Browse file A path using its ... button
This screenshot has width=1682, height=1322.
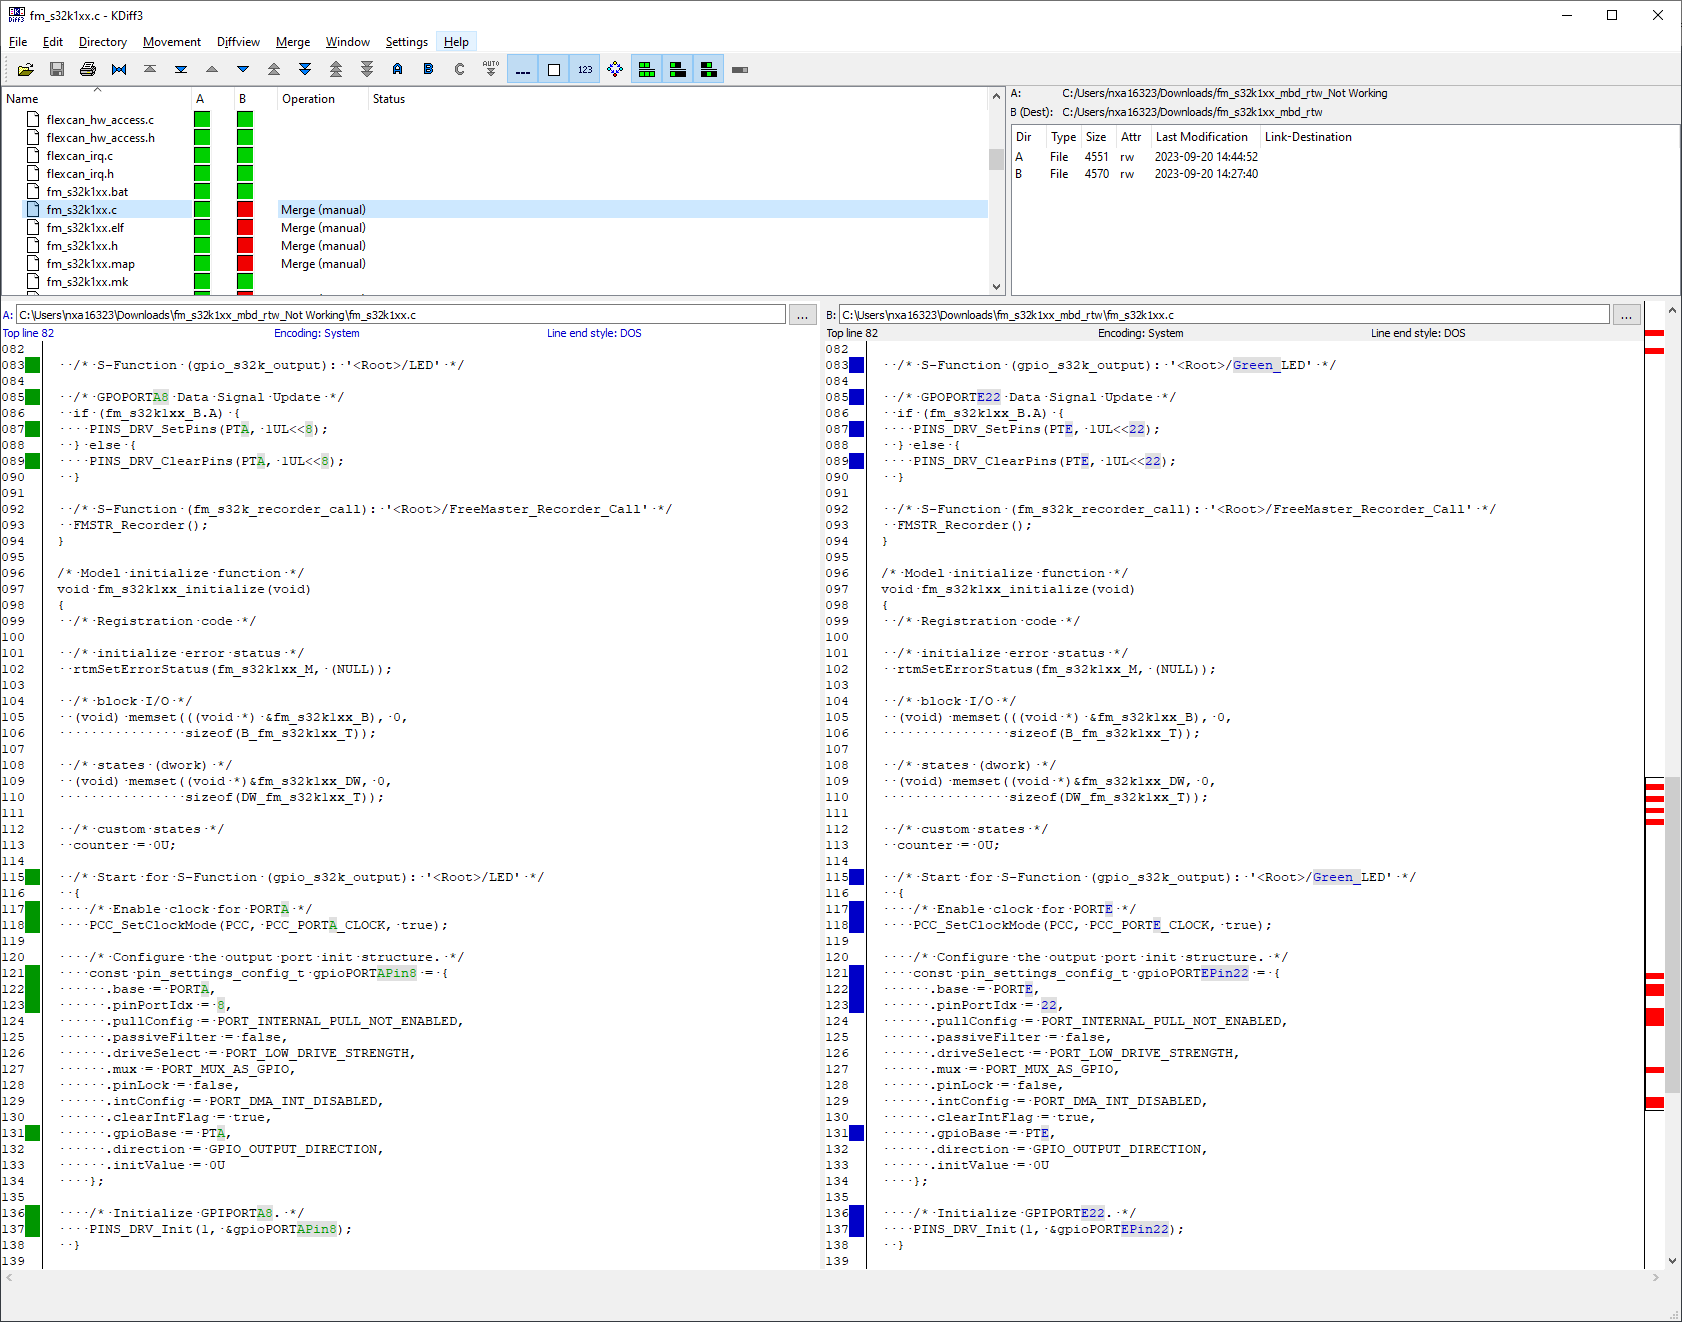(x=802, y=314)
